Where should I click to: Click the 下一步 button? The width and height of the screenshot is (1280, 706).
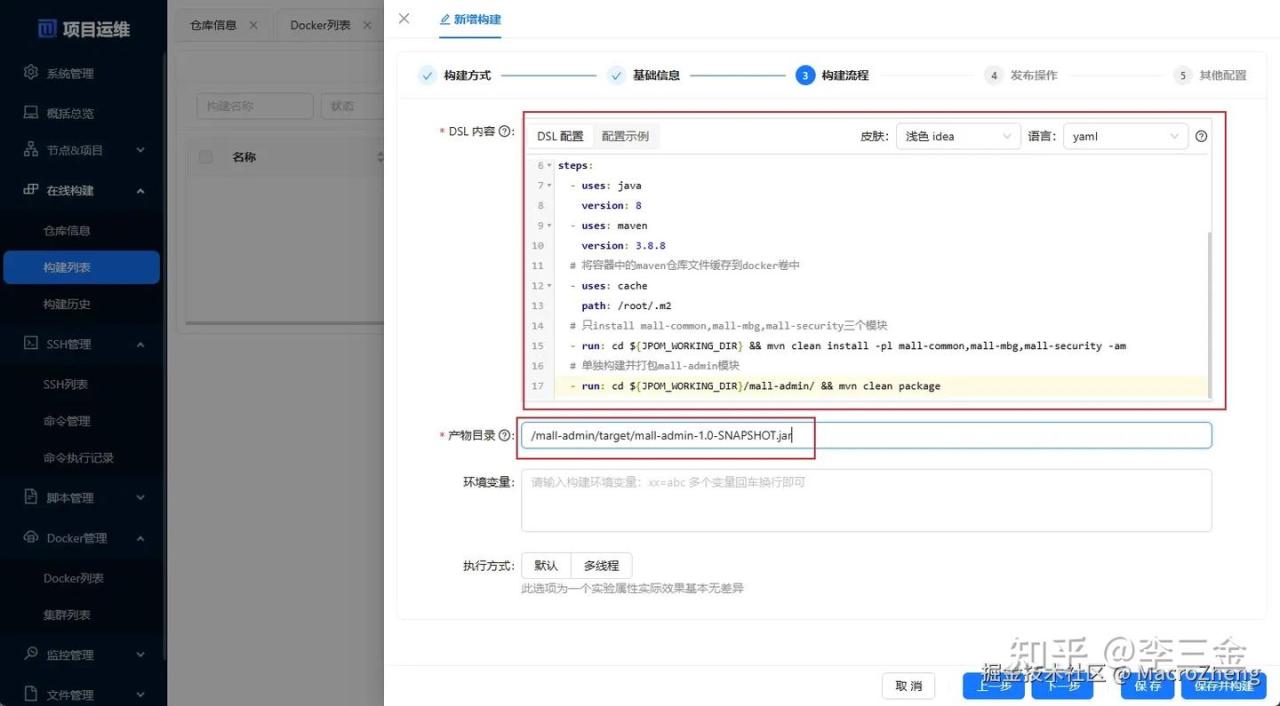1062,686
